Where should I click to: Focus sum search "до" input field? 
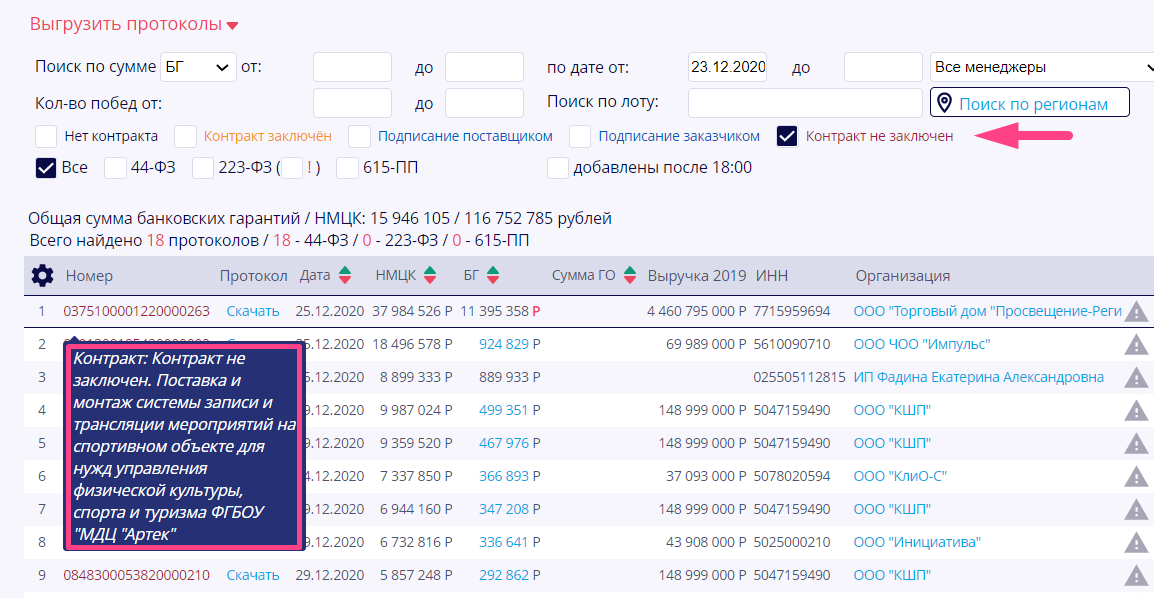[x=484, y=67]
